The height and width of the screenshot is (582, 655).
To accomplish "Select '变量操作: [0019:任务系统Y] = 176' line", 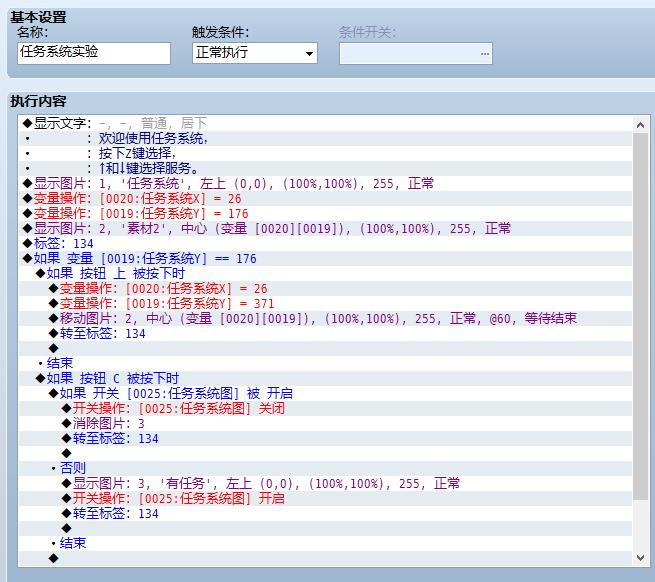I will [x=325, y=213].
